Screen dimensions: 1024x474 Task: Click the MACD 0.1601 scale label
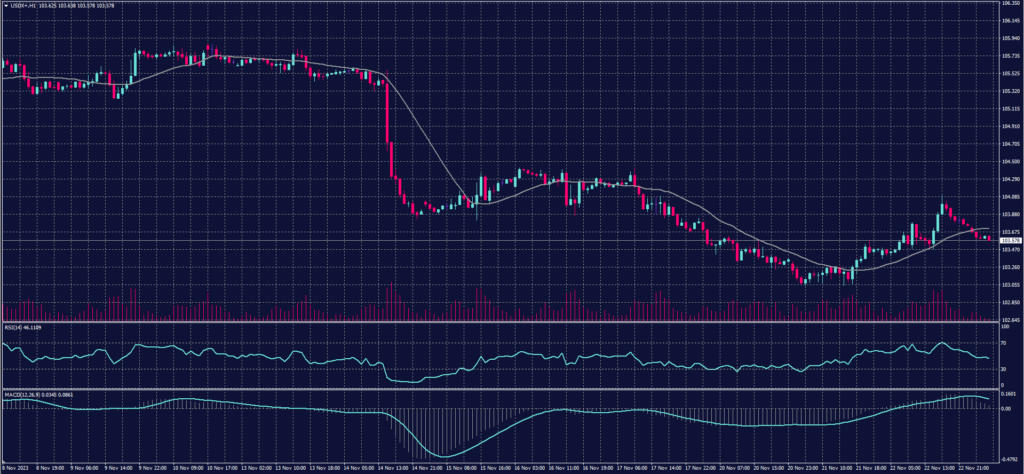pos(1007,393)
